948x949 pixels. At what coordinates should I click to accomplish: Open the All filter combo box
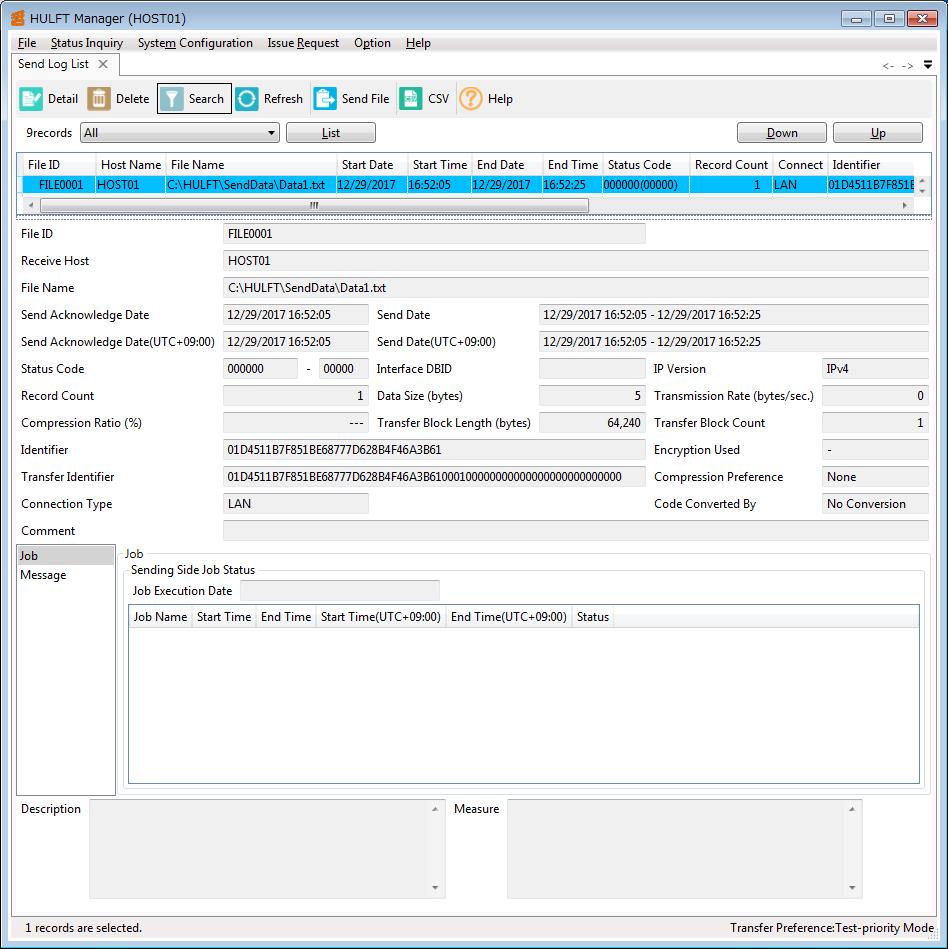(x=180, y=133)
